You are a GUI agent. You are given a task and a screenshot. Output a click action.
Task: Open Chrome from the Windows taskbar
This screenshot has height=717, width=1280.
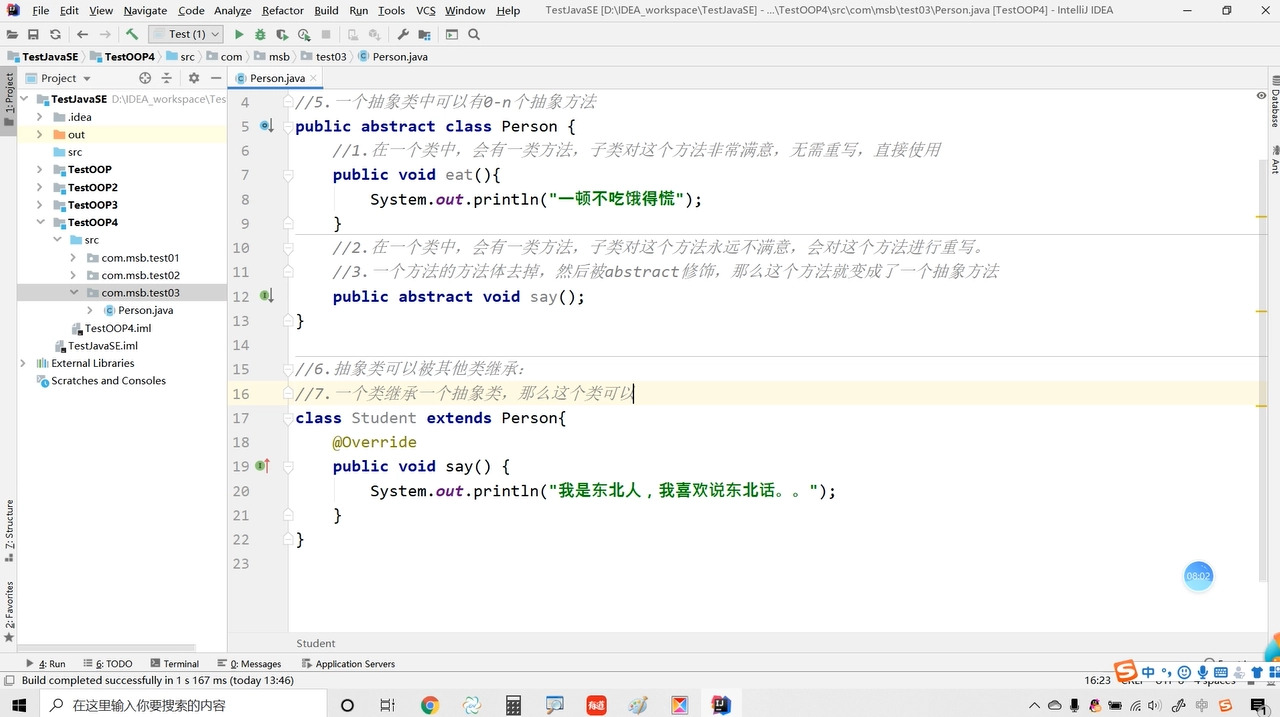pos(430,705)
